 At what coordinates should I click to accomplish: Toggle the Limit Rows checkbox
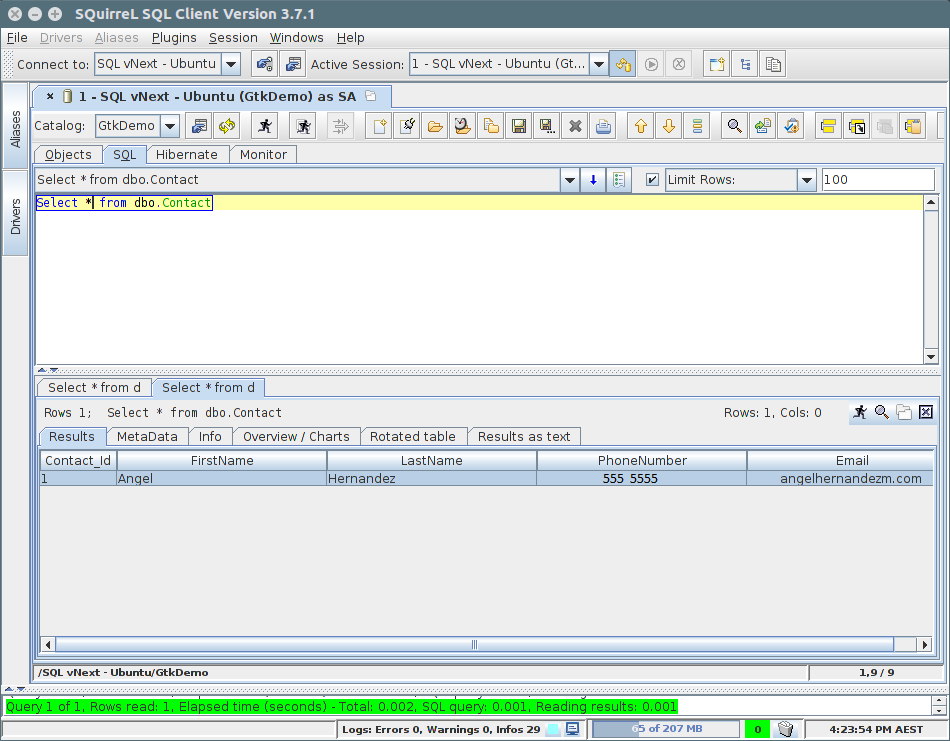[653, 180]
